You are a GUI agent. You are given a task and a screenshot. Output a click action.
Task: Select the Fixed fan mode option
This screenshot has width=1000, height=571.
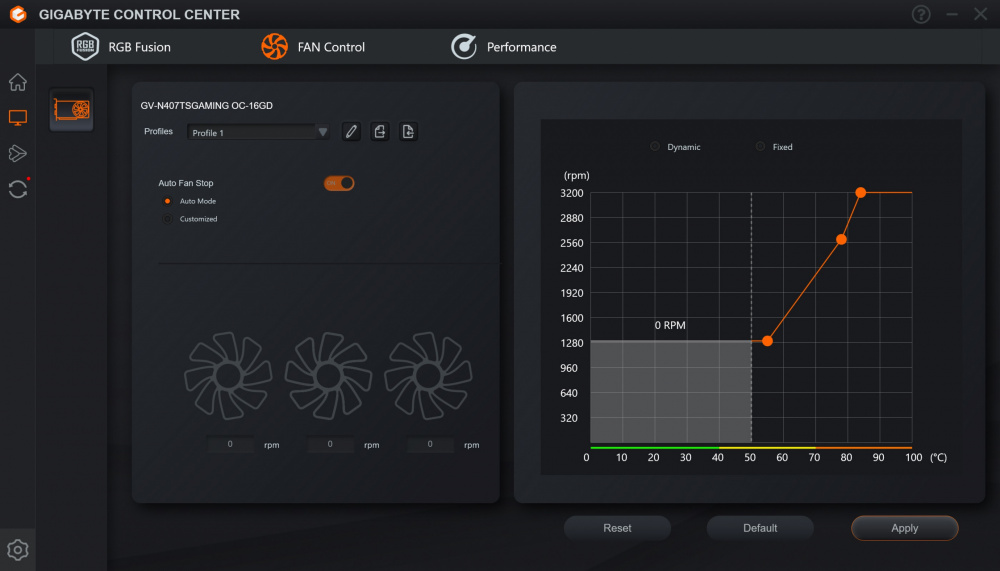[x=760, y=147]
